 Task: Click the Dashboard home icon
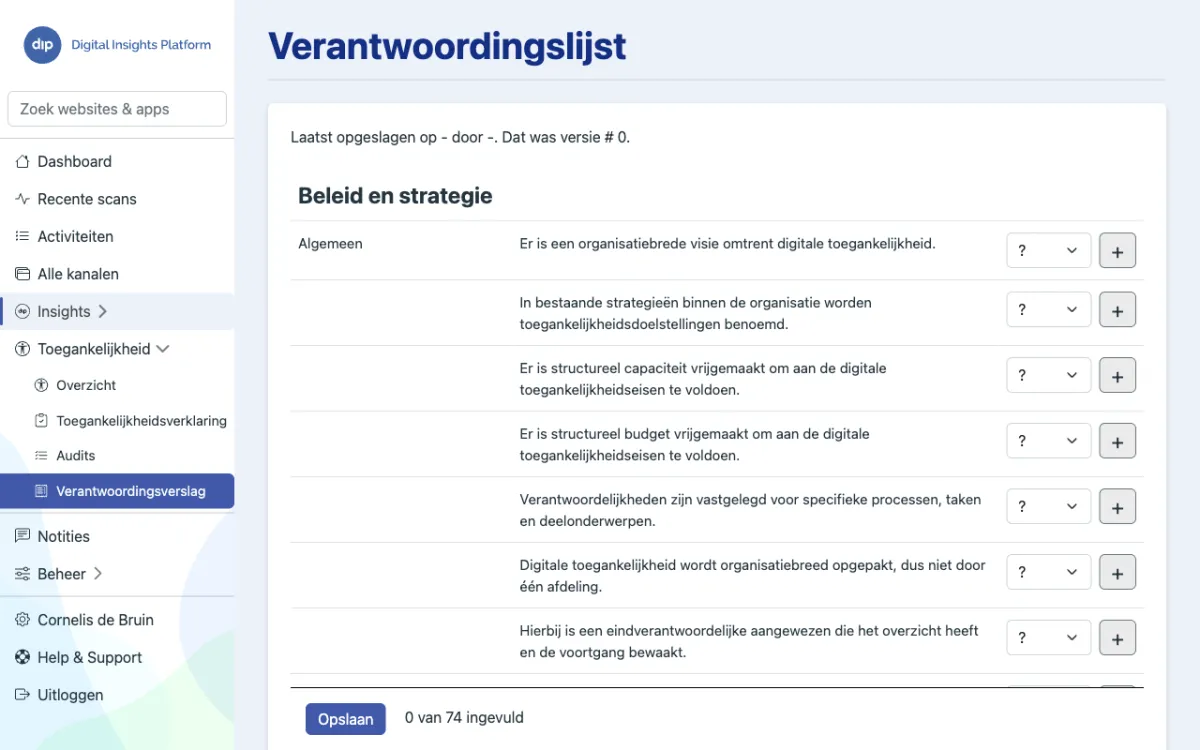pos(22,161)
